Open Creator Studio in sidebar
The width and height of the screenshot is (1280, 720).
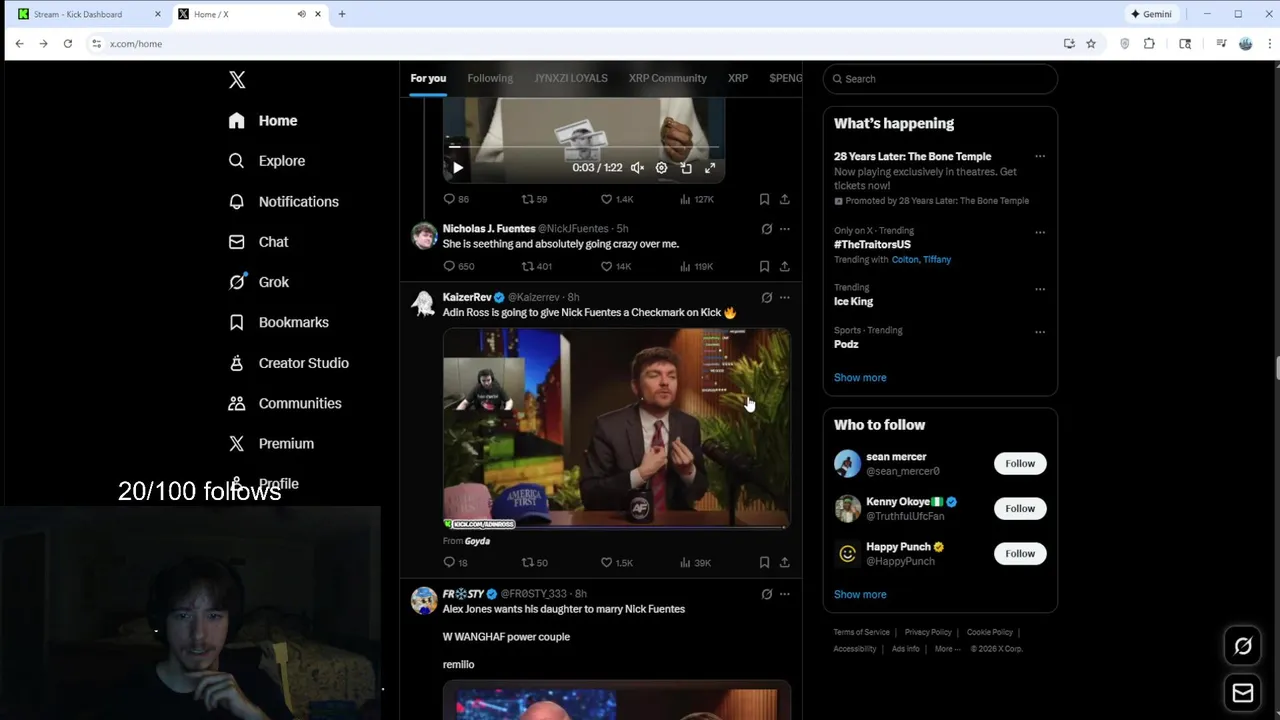click(x=288, y=363)
